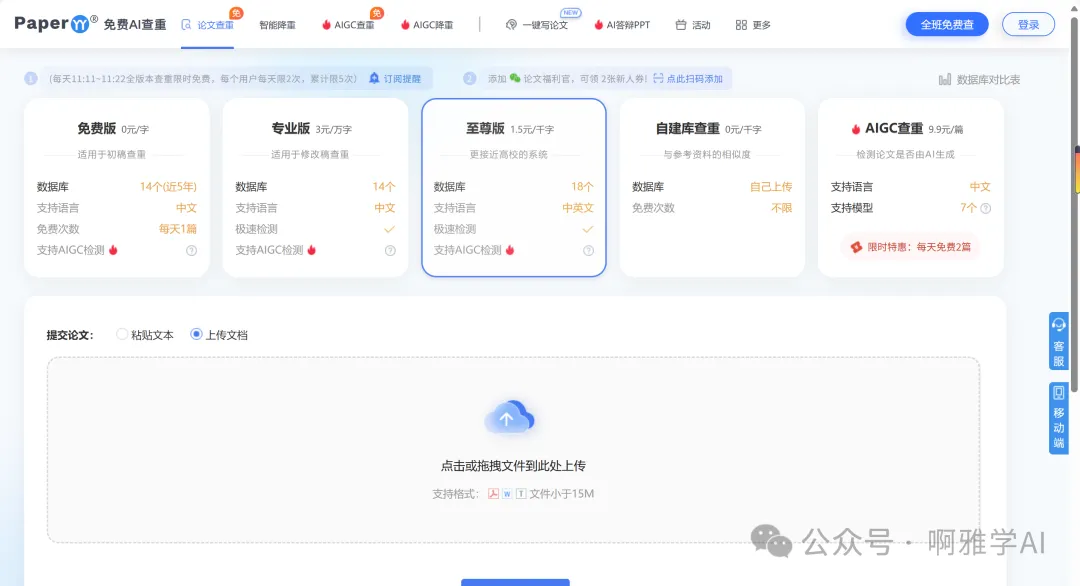Click the 订阅提醒 bell reminder
Screen dimensions: 1080x586
[x=395, y=78]
